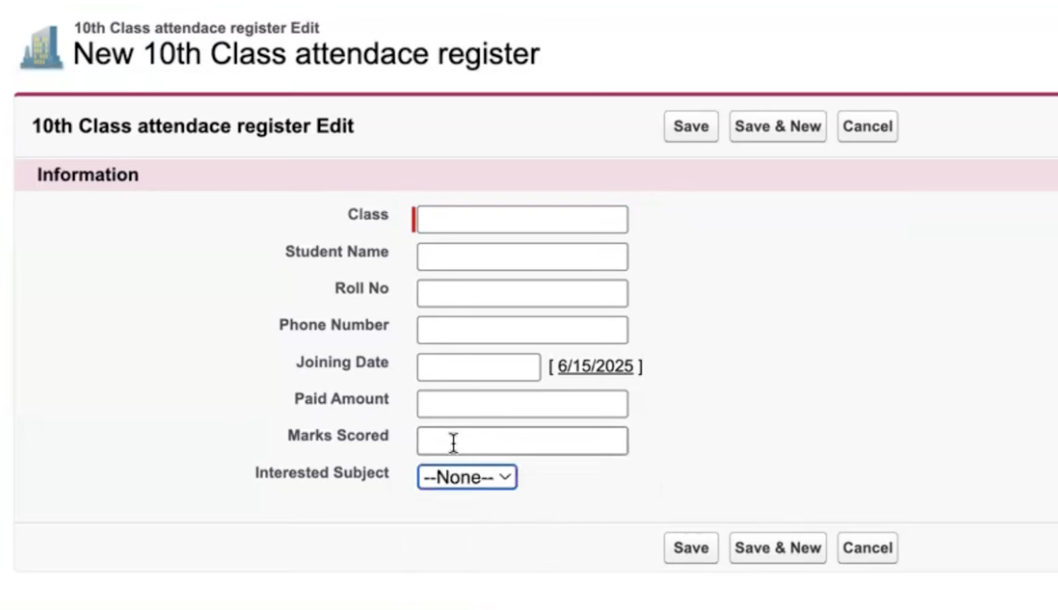Focus the Class input field

click(522, 220)
